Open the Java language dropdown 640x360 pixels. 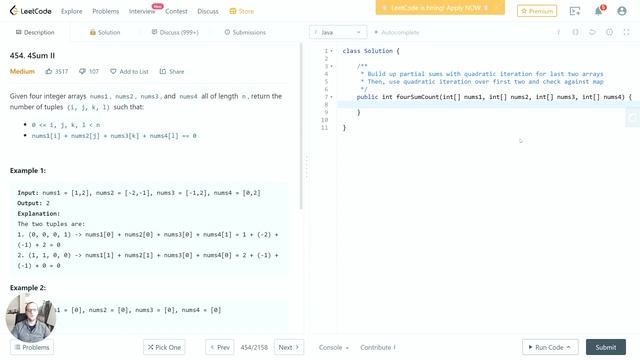(338, 32)
